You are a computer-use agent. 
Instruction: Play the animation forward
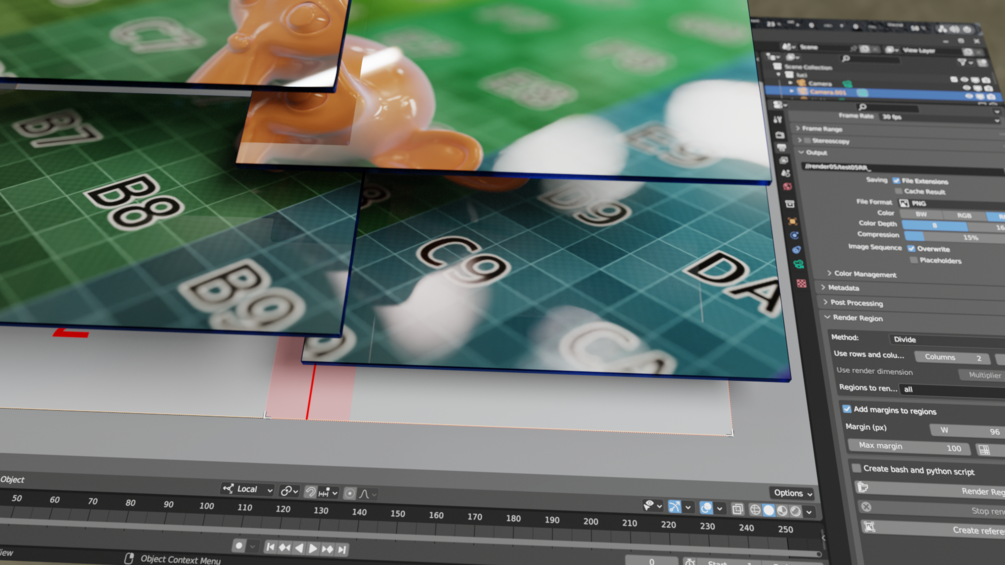point(313,548)
